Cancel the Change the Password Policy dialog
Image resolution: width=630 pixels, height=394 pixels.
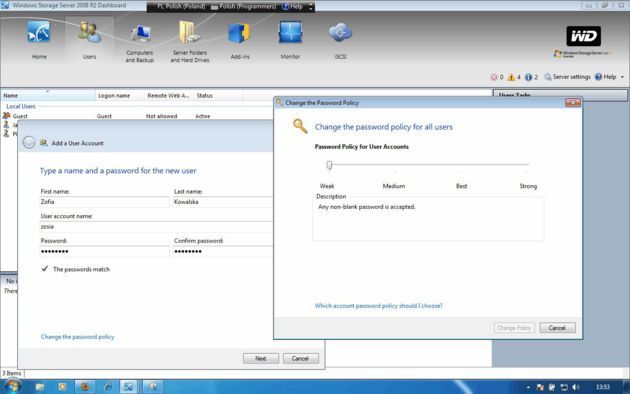click(x=558, y=328)
